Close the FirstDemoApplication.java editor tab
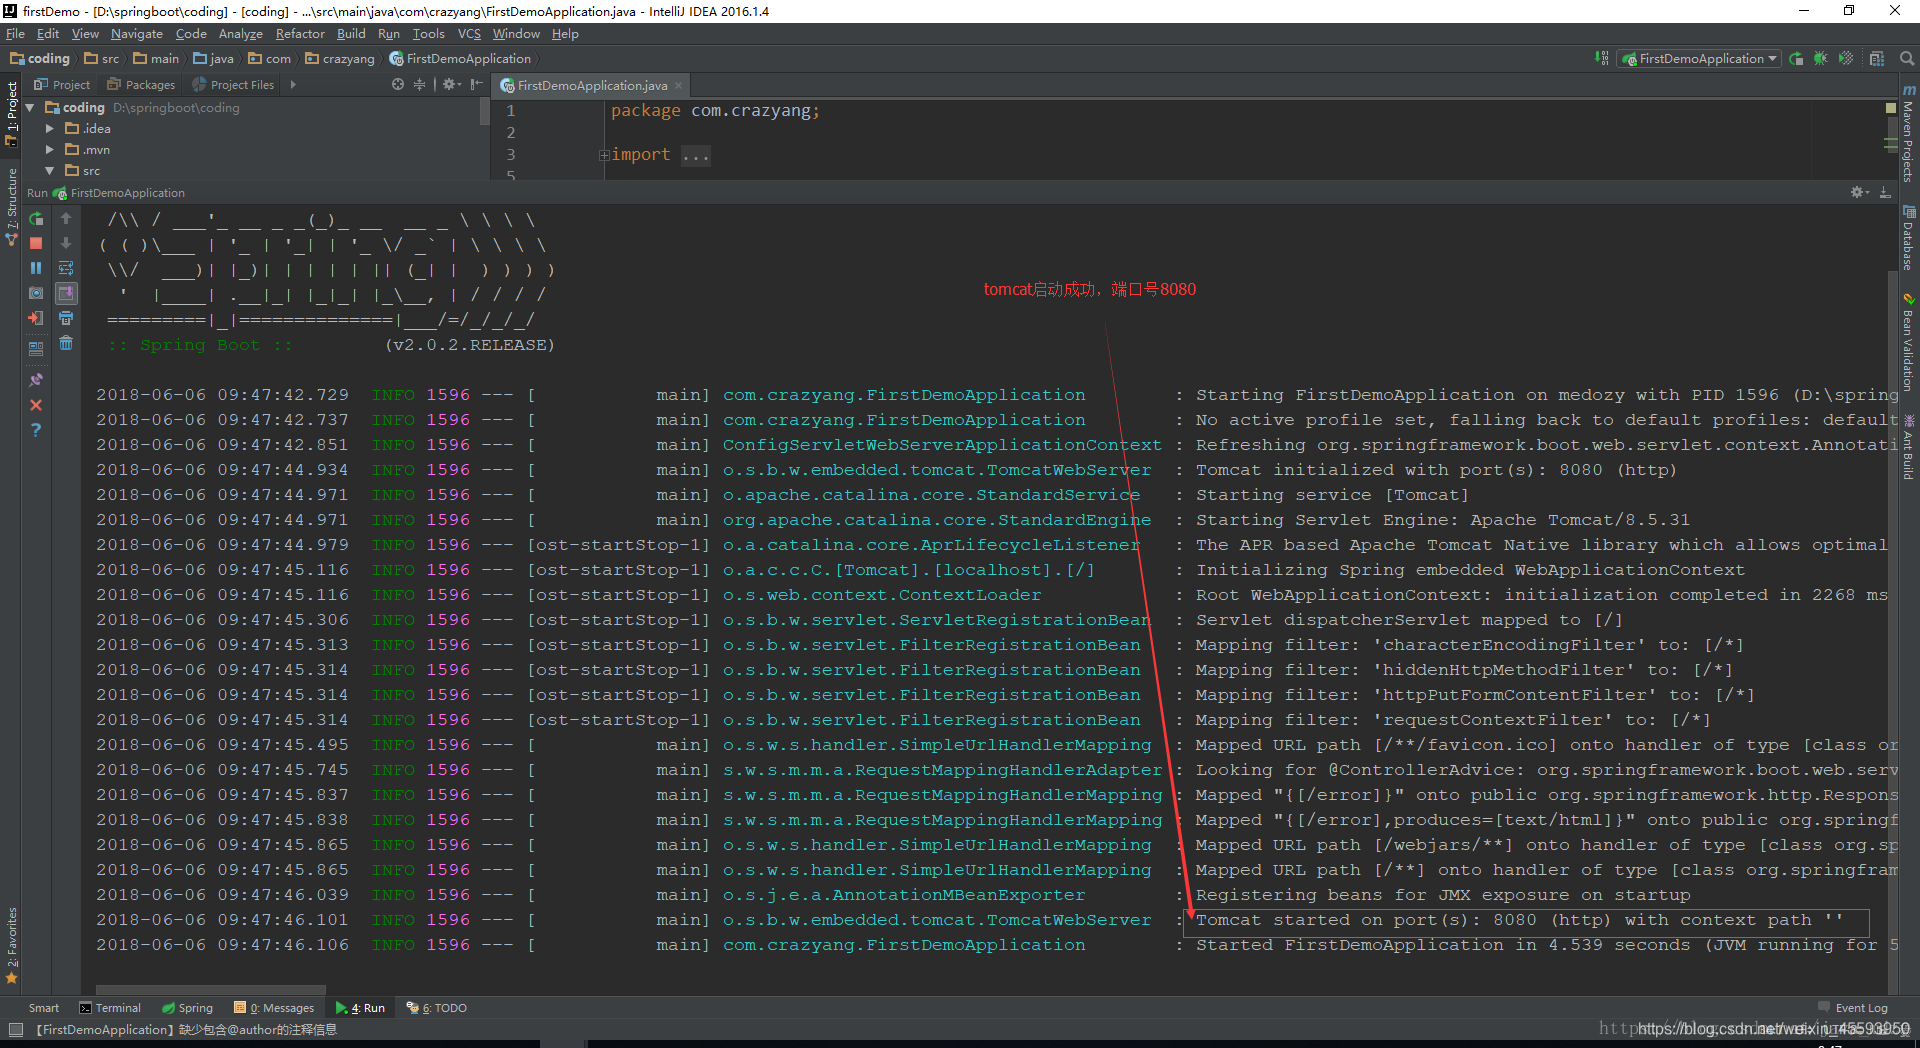The width and height of the screenshot is (1920, 1048). coord(679,85)
